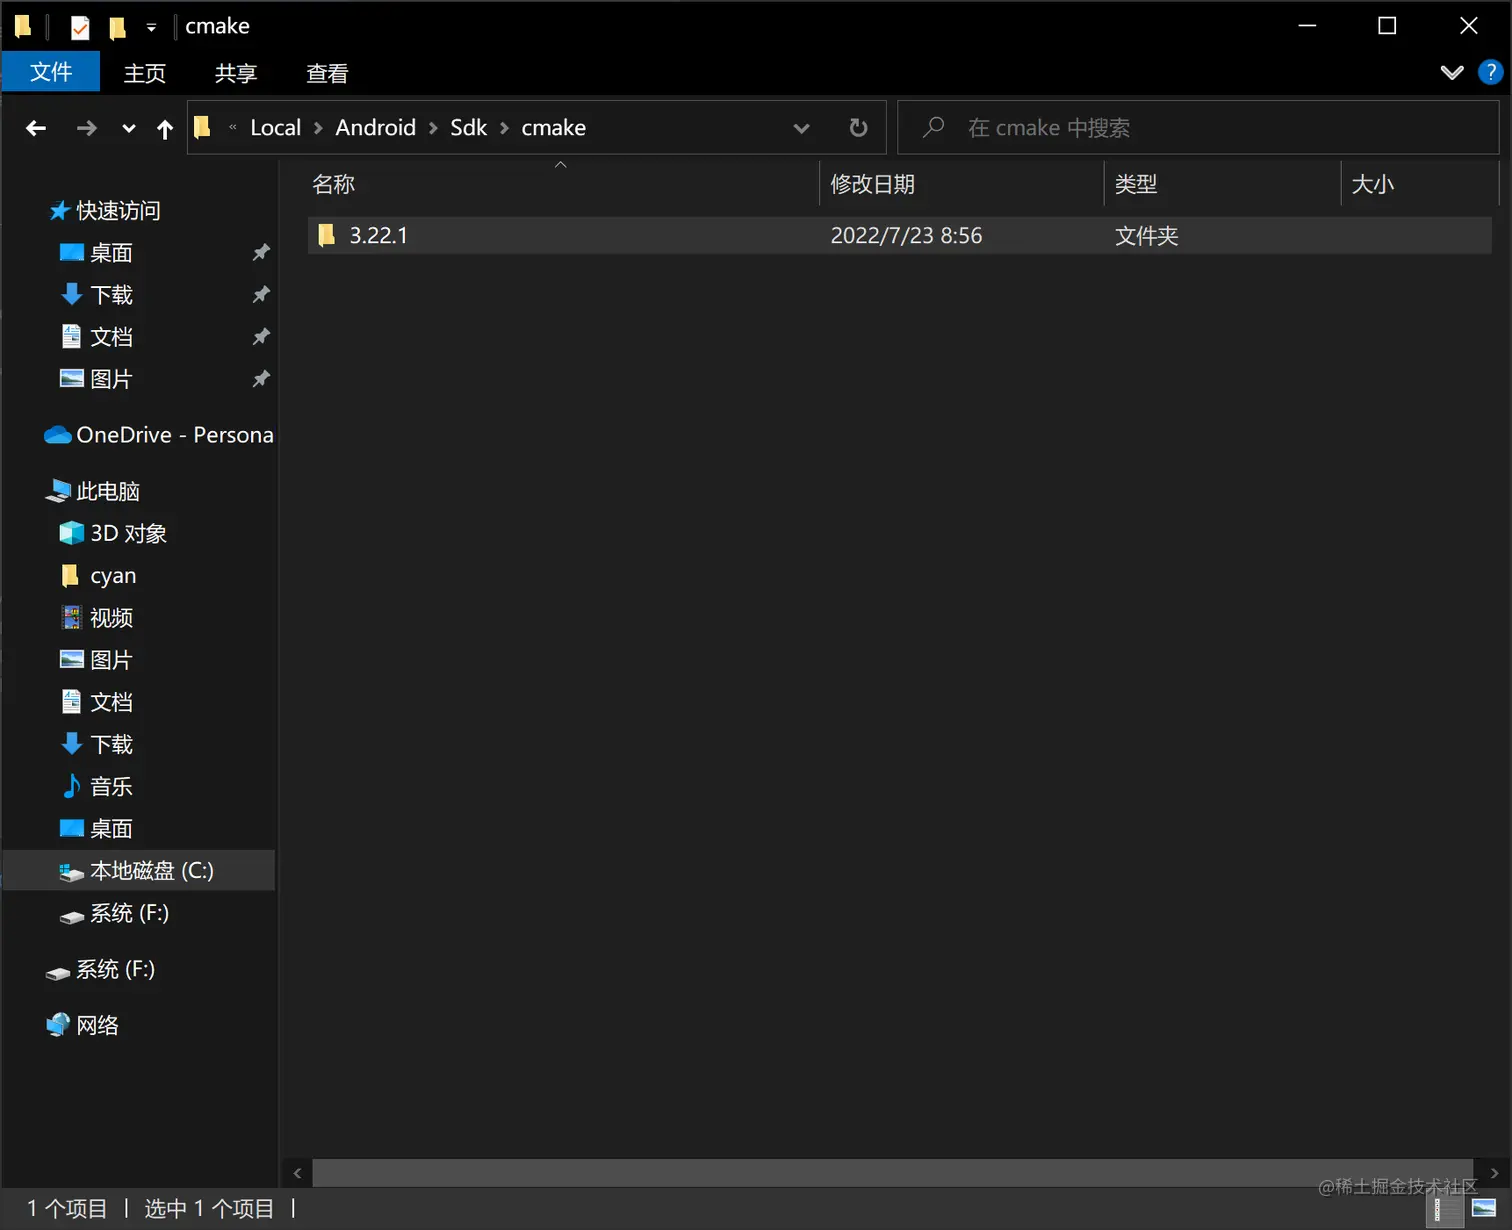The width and height of the screenshot is (1512, 1230).
Task: Open recent locations dropdown arrow
Action: [128, 128]
